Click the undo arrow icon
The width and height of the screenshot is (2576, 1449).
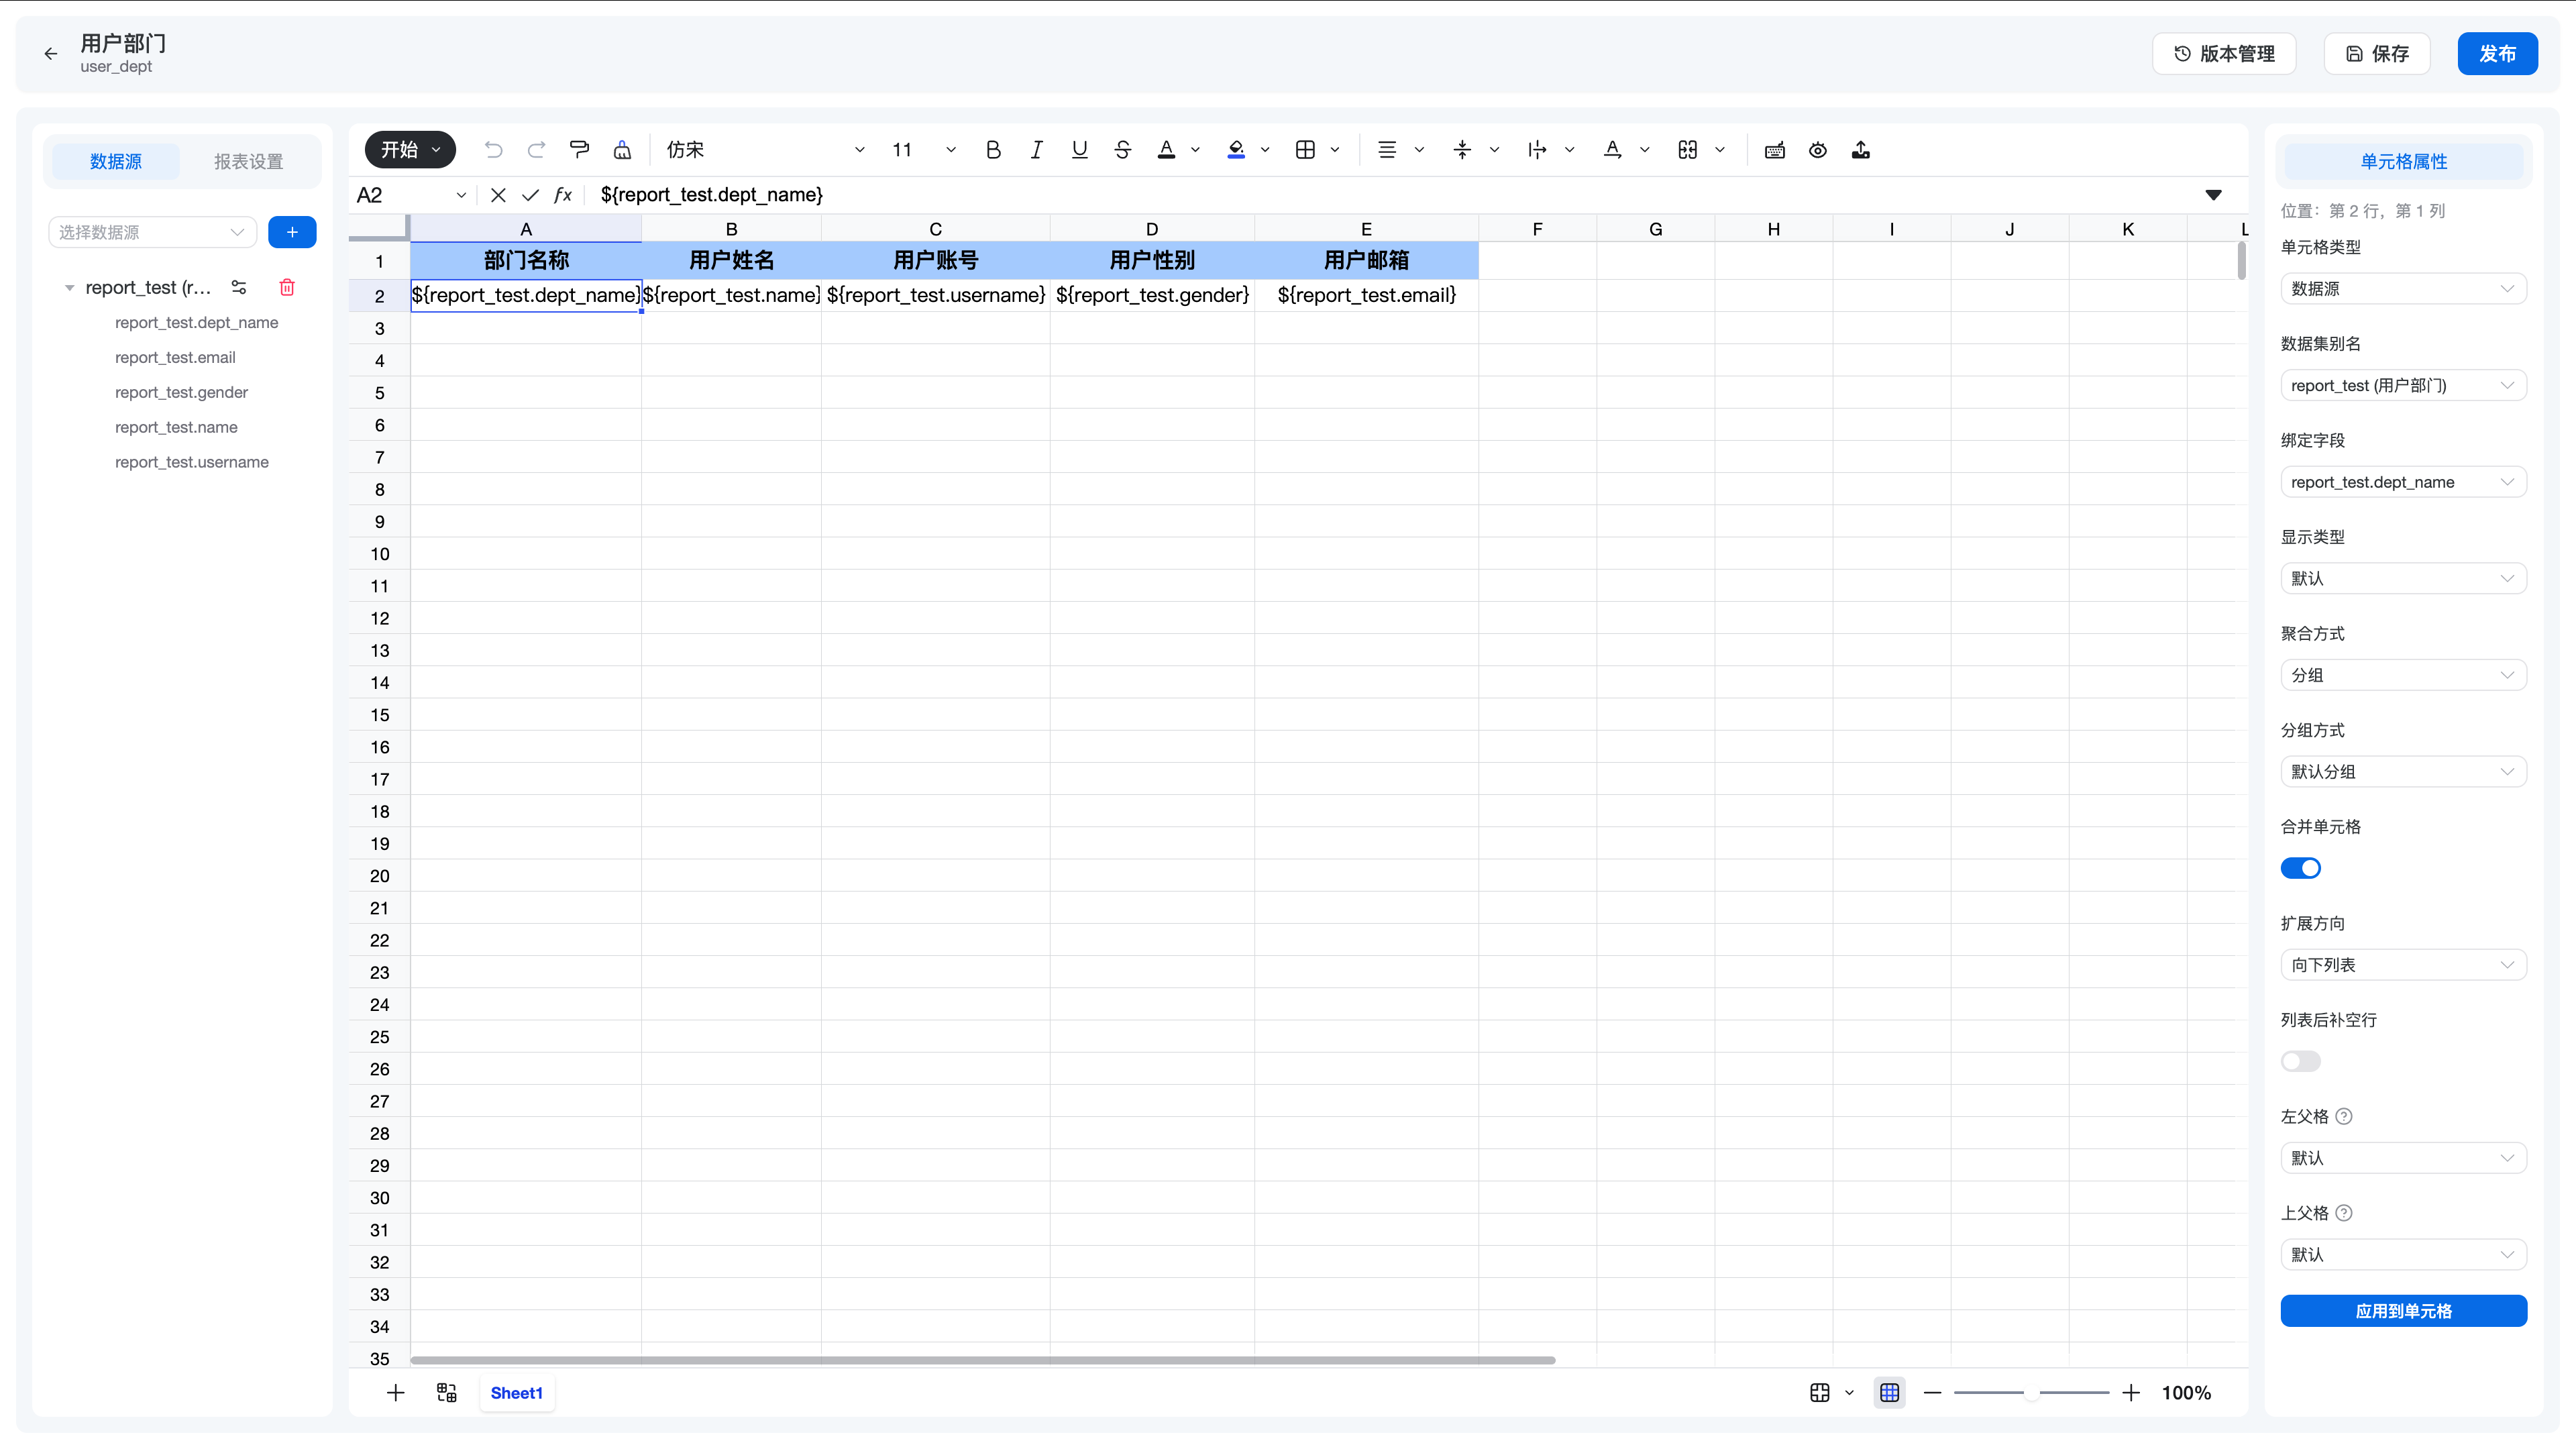pos(493,150)
